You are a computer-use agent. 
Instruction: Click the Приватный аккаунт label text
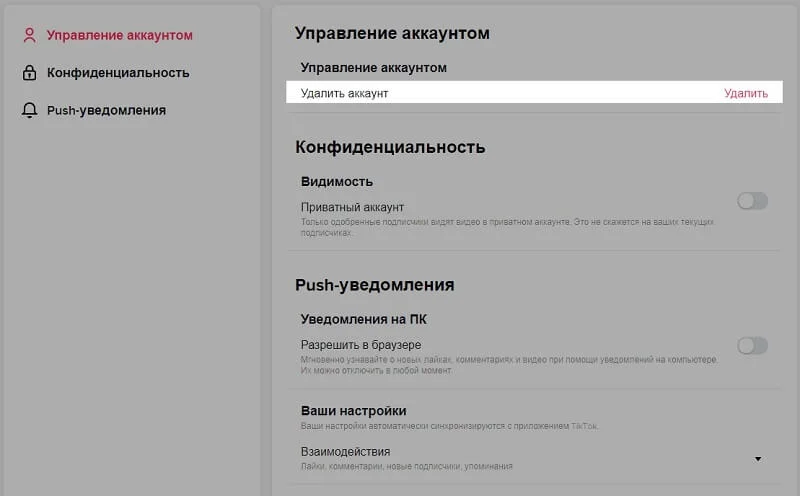(x=352, y=207)
